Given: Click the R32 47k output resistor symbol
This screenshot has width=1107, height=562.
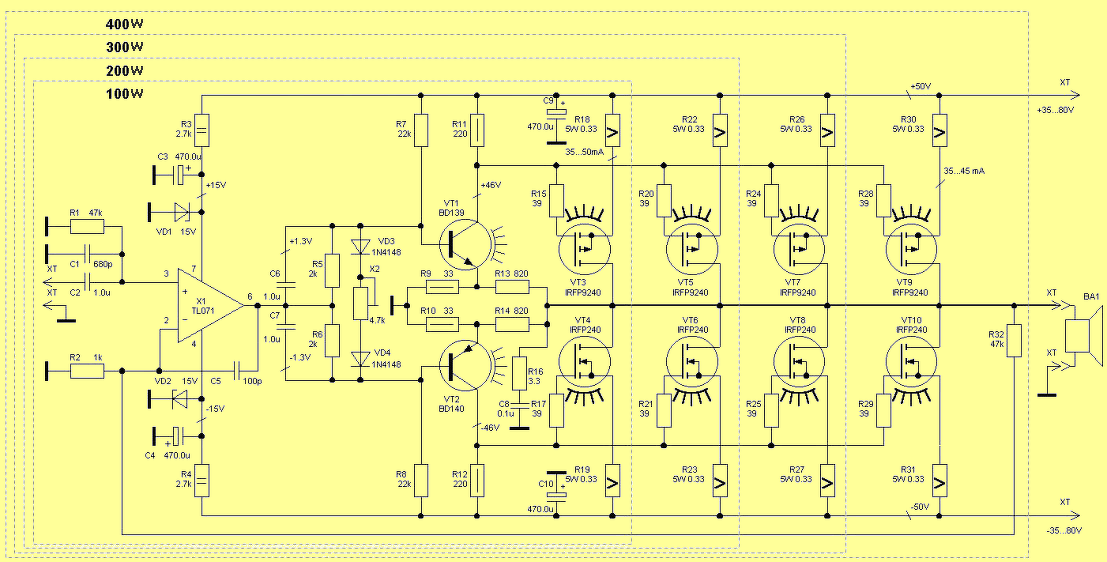Looking at the screenshot, I should (1015, 340).
